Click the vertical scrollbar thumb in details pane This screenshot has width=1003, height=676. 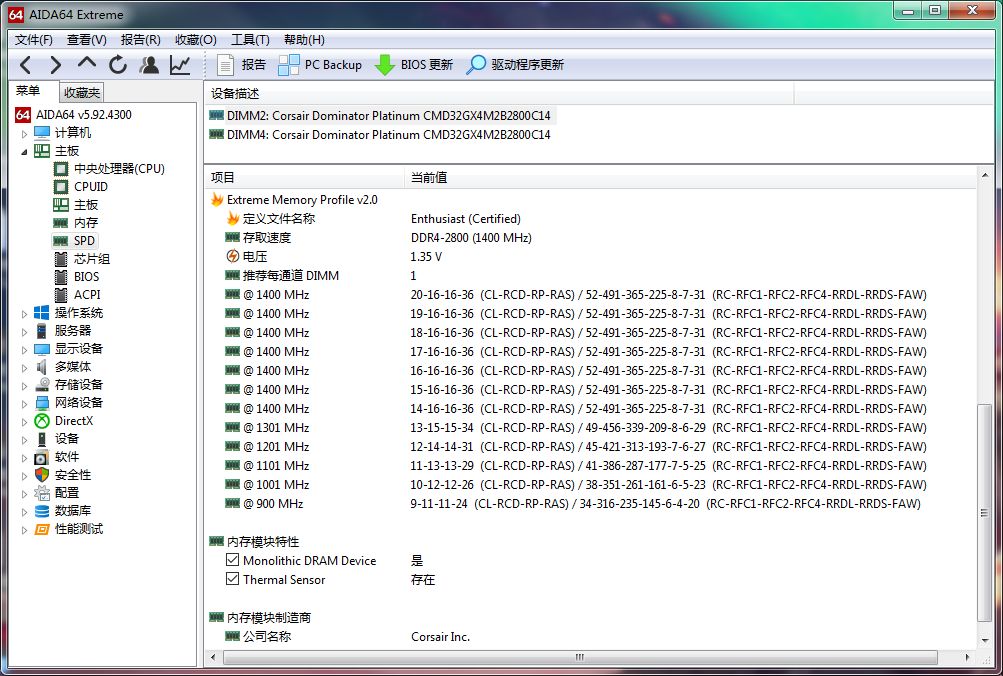[984, 512]
